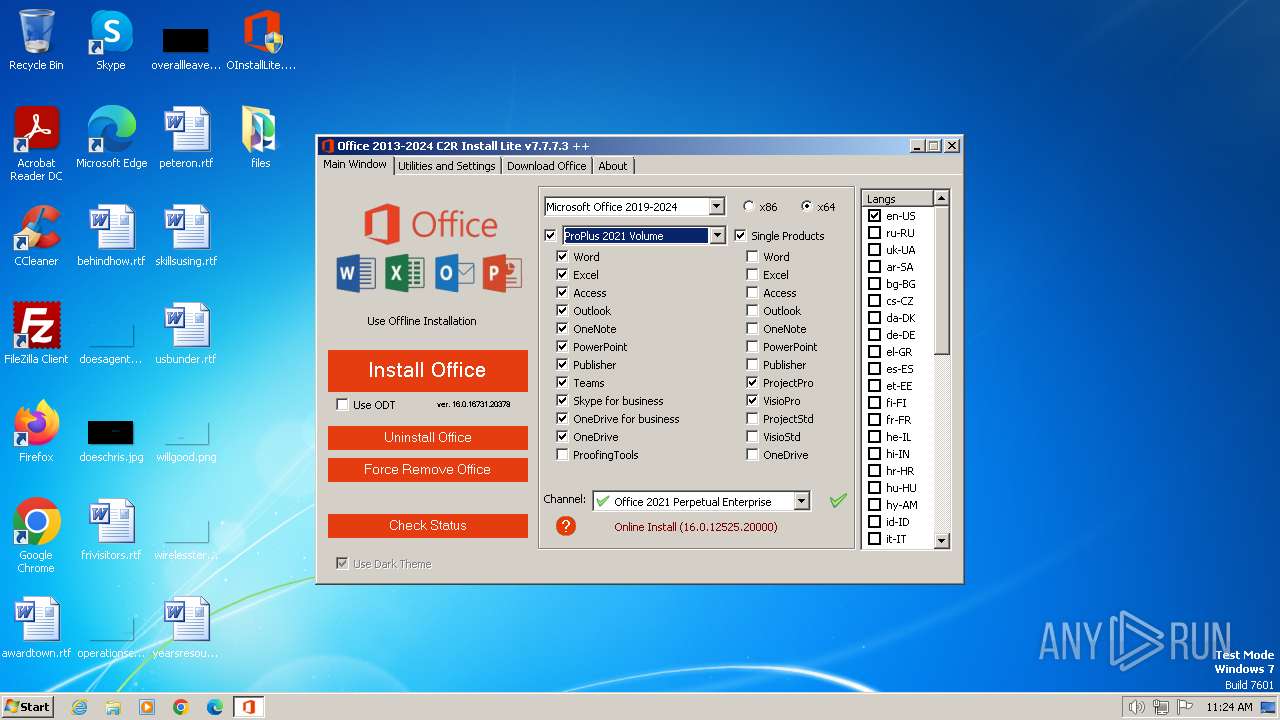Click the red question mark help icon
1280x720 pixels.
click(566, 526)
